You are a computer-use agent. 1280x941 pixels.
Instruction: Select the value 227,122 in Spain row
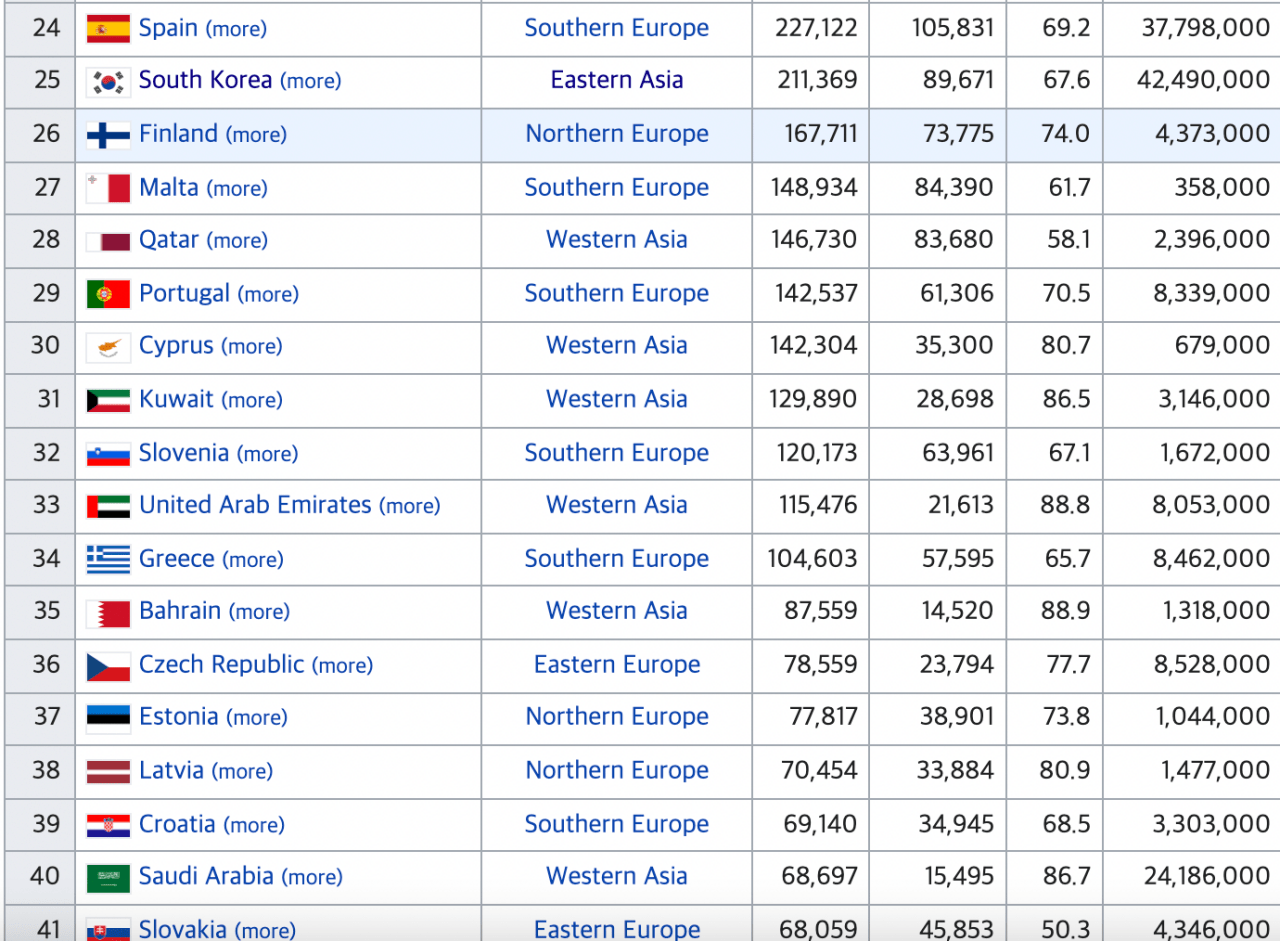[x=816, y=28]
